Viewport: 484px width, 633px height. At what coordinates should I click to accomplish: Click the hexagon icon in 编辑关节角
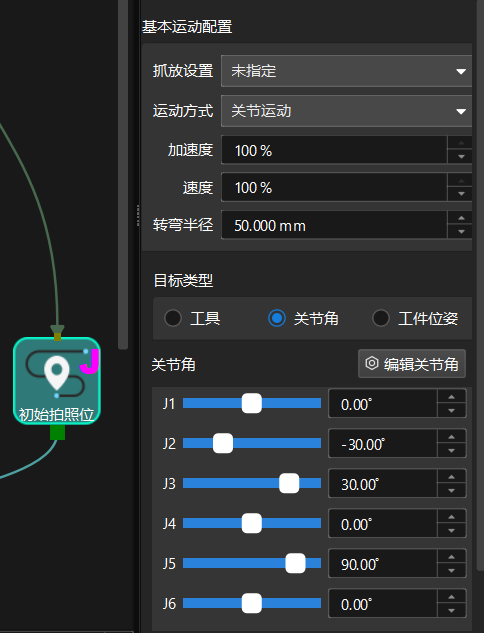[x=372, y=363]
